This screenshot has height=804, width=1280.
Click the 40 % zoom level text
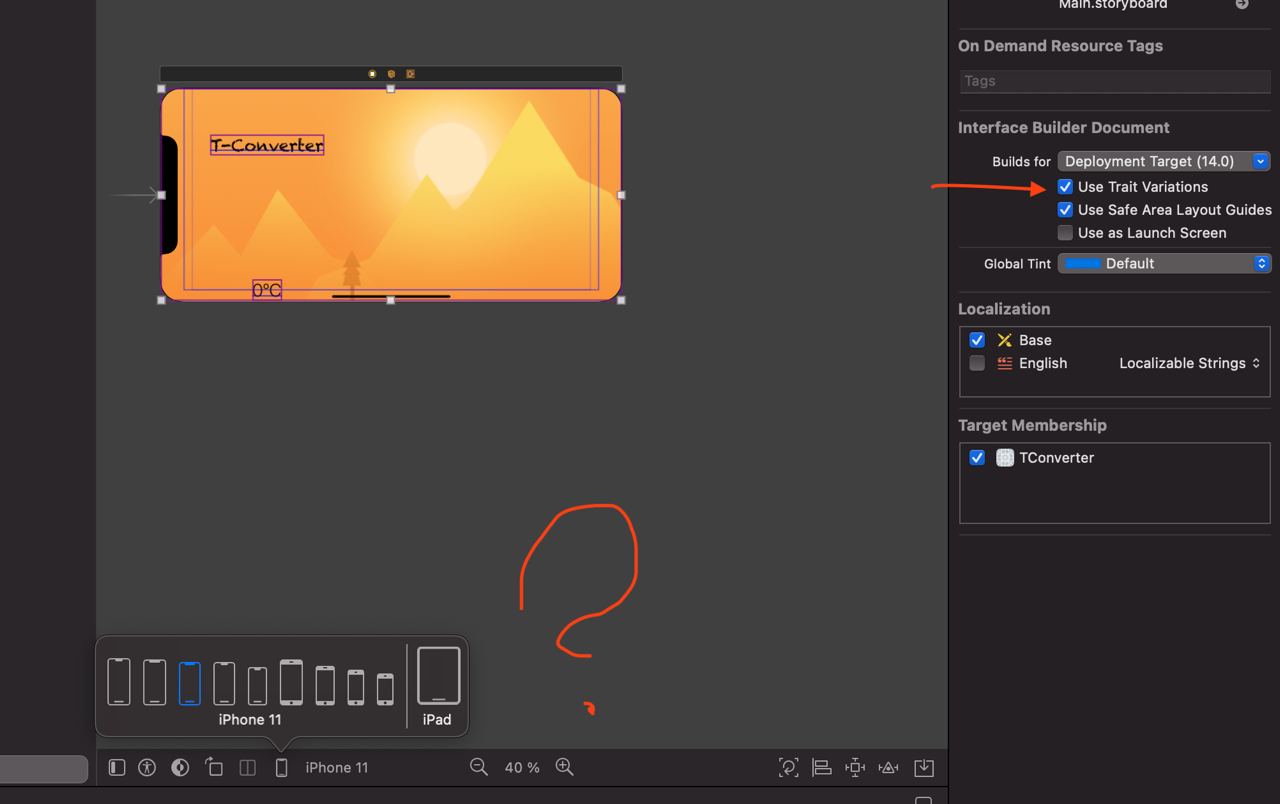pos(522,768)
